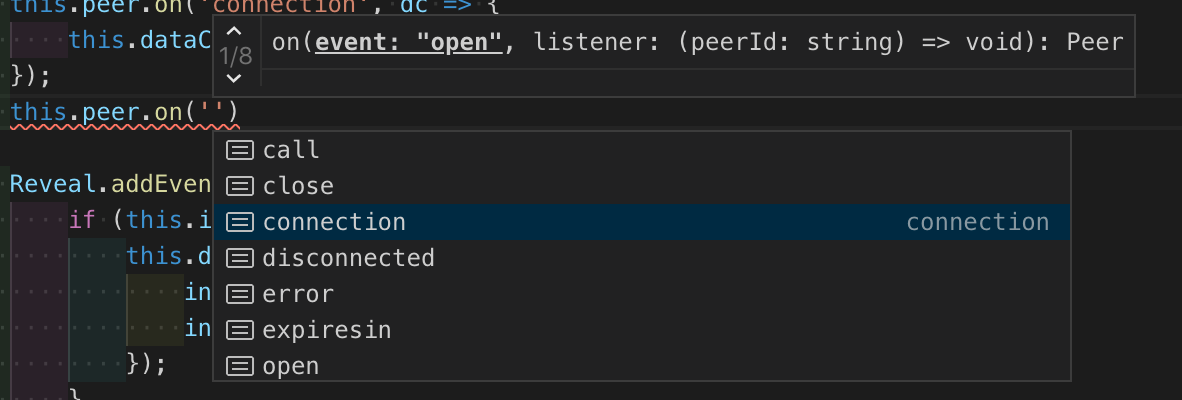Click the icon beside the error suggestion
1182x400 pixels.
tap(240, 294)
